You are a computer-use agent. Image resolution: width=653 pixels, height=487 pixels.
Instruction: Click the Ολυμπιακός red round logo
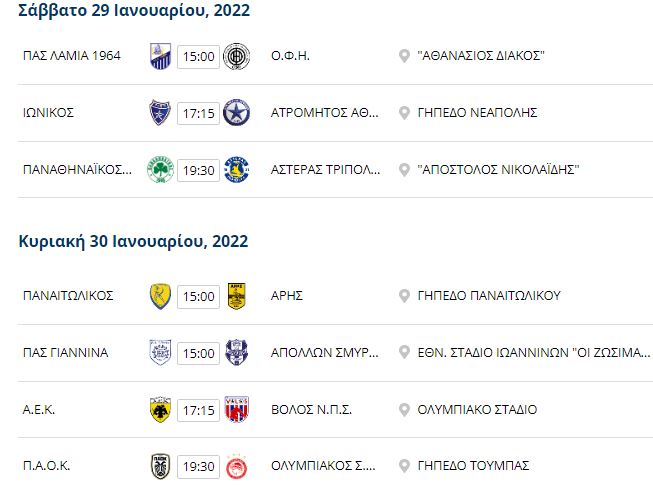tap(237, 466)
